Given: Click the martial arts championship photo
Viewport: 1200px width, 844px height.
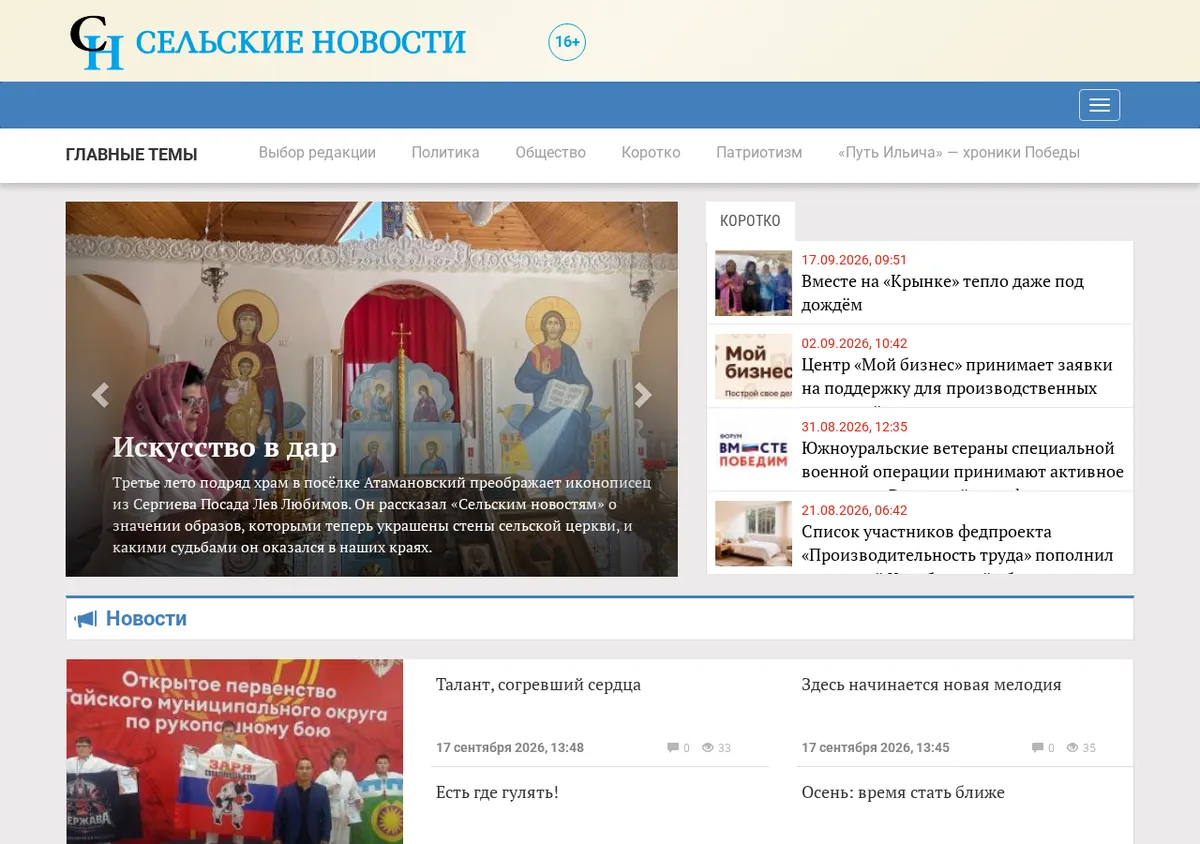Looking at the screenshot, I should (x=235, y=751).
